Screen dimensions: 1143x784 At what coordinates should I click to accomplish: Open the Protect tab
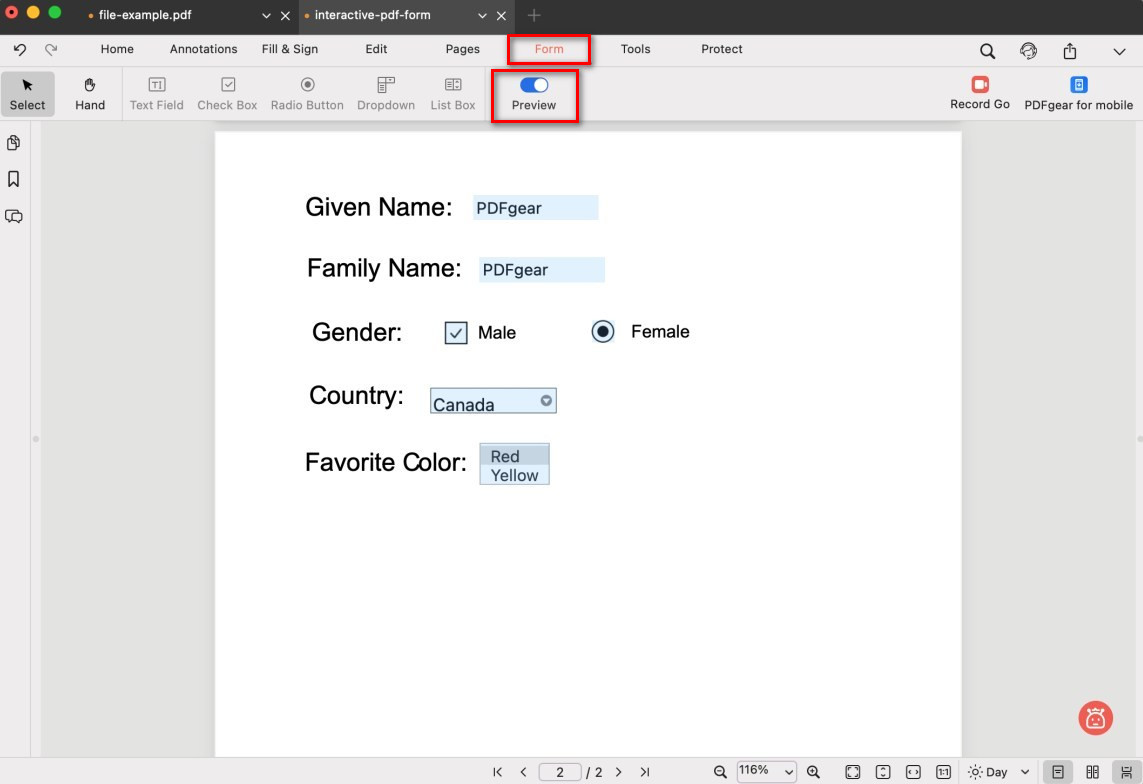tap(721, 49)
